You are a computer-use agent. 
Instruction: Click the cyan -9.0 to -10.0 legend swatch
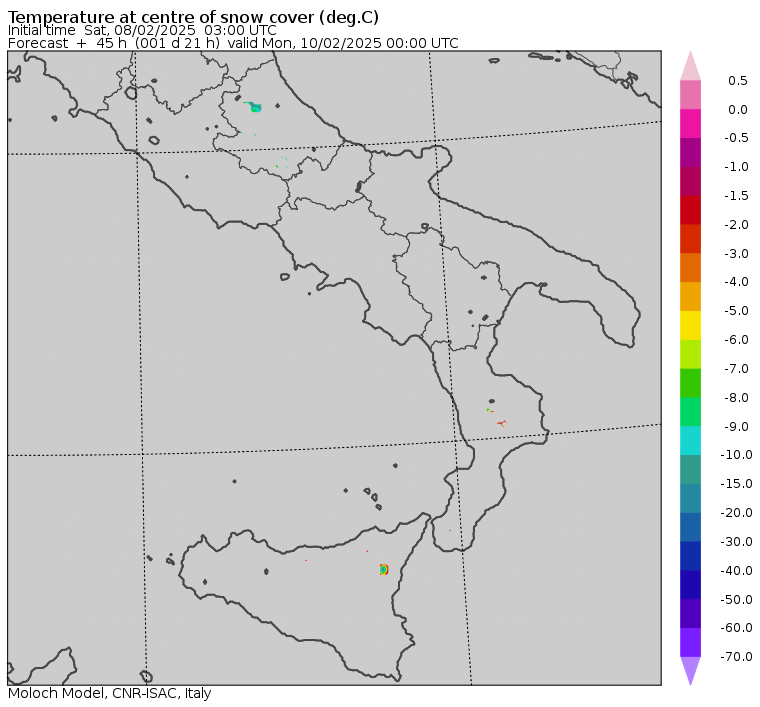(690, 440)
